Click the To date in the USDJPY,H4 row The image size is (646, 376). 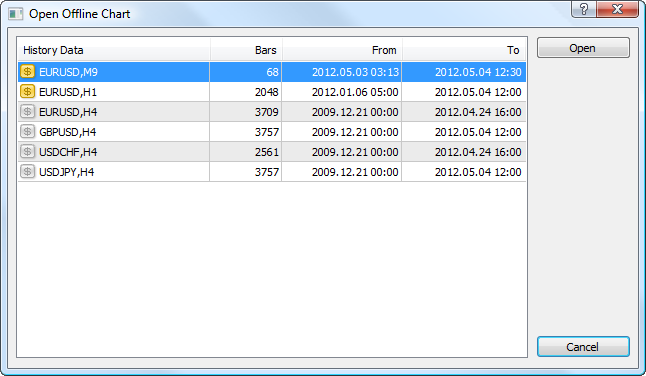click(x=478, y=172)
